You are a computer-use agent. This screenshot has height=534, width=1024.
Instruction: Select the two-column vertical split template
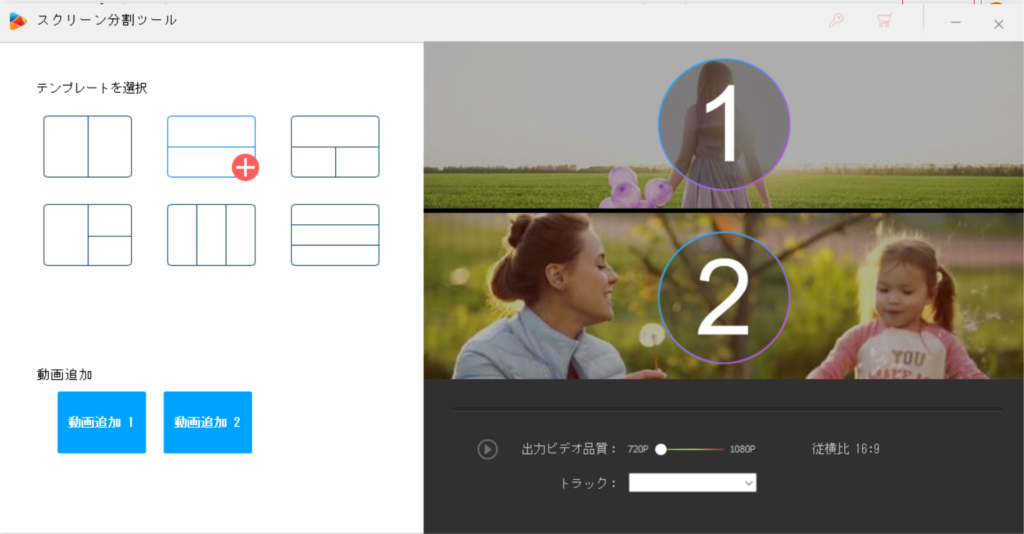point(87,147)
